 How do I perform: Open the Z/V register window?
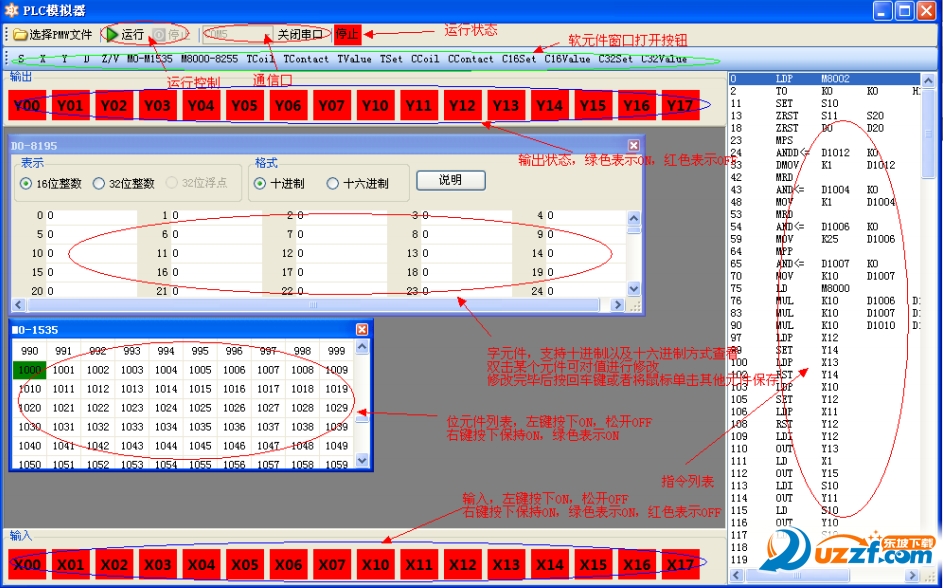click(x=110, y=59)
